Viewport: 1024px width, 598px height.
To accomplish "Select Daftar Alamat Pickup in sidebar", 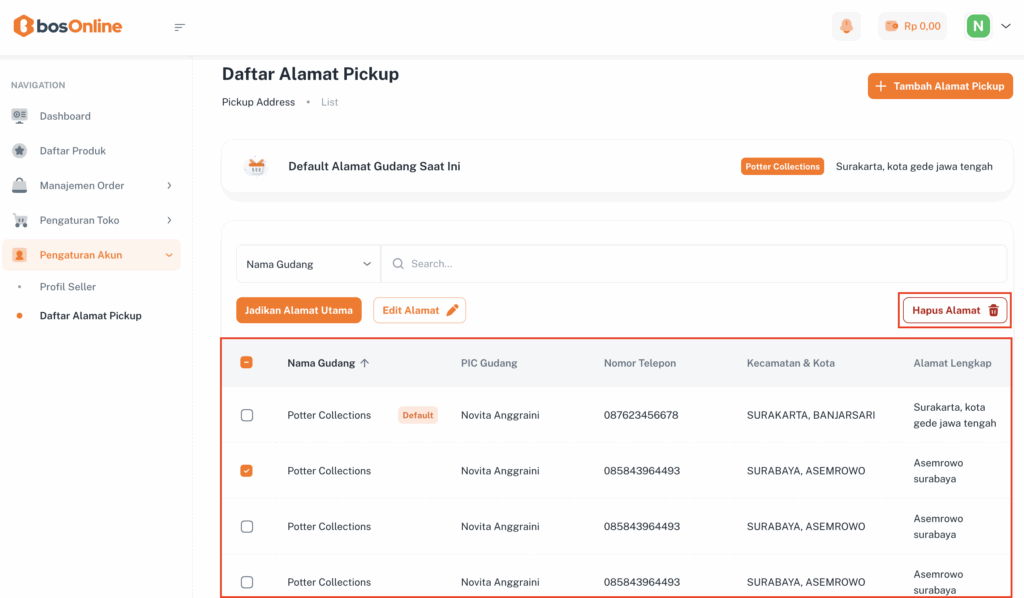I will point(90,316).
